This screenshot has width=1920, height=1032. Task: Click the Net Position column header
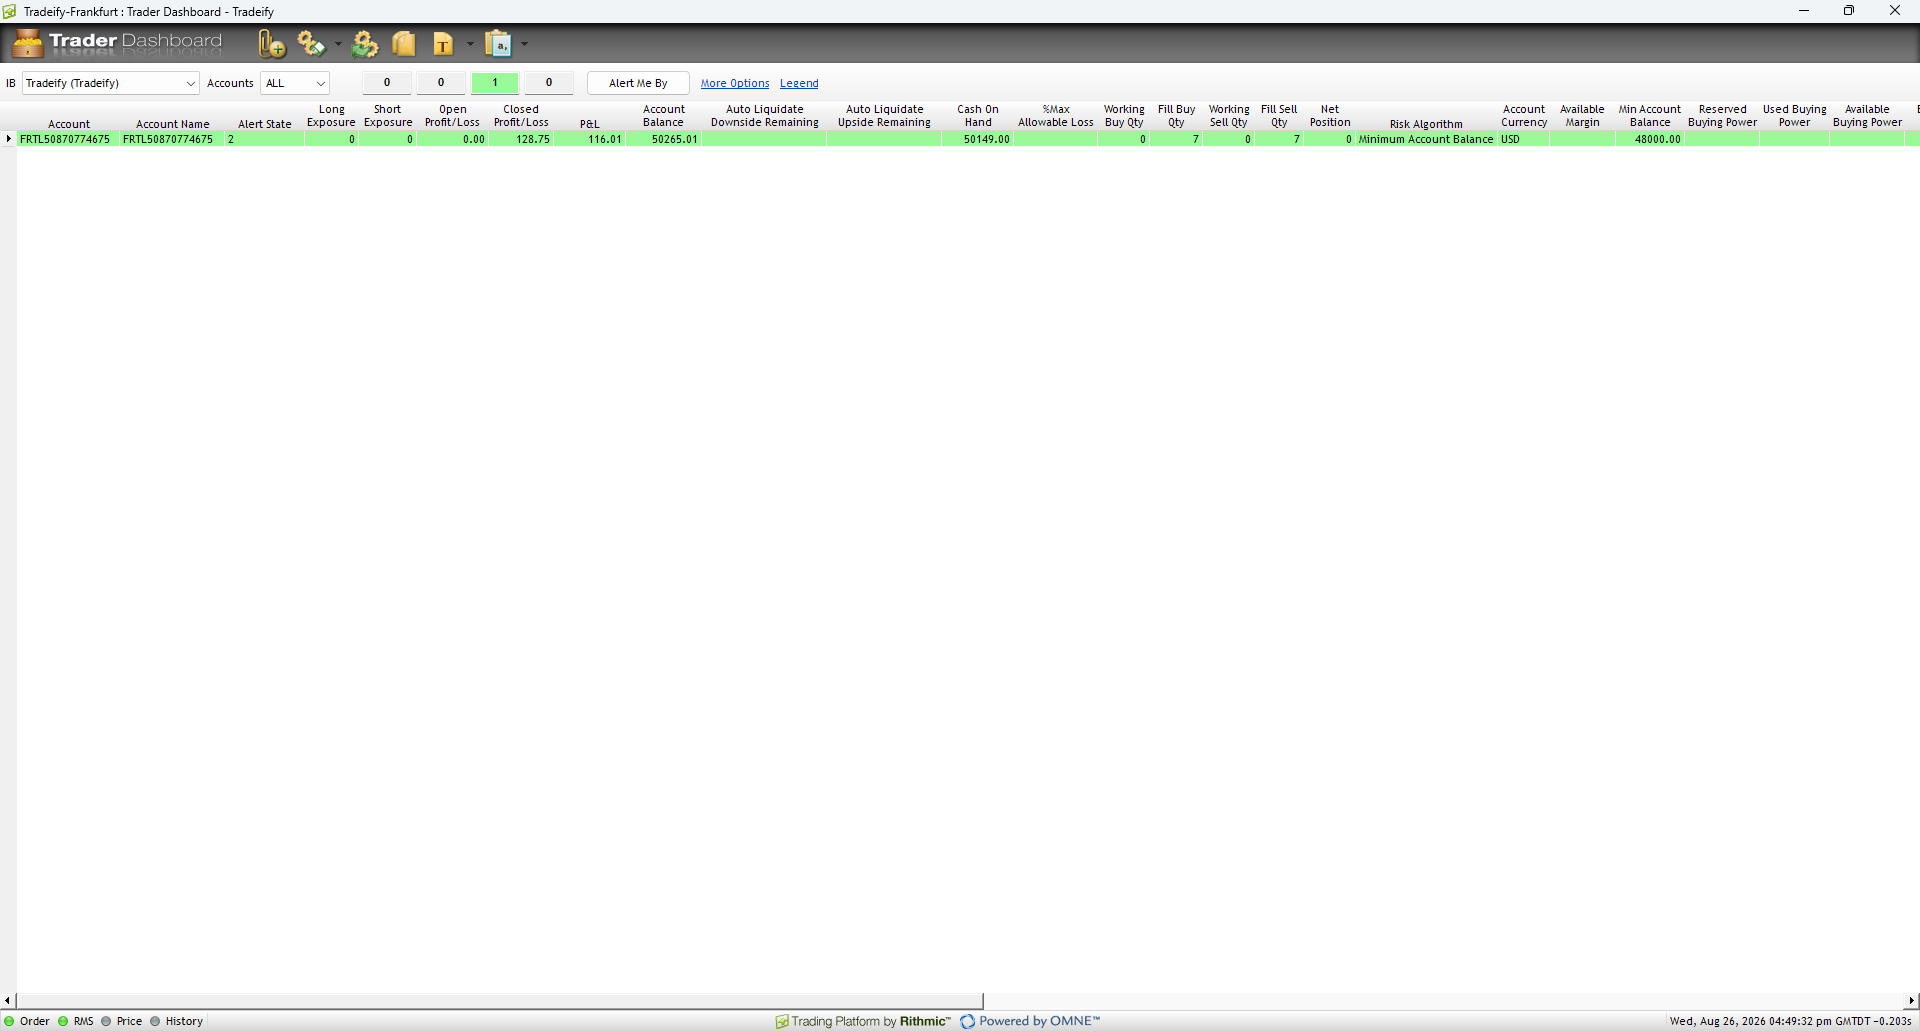[x=1330, y=116]
